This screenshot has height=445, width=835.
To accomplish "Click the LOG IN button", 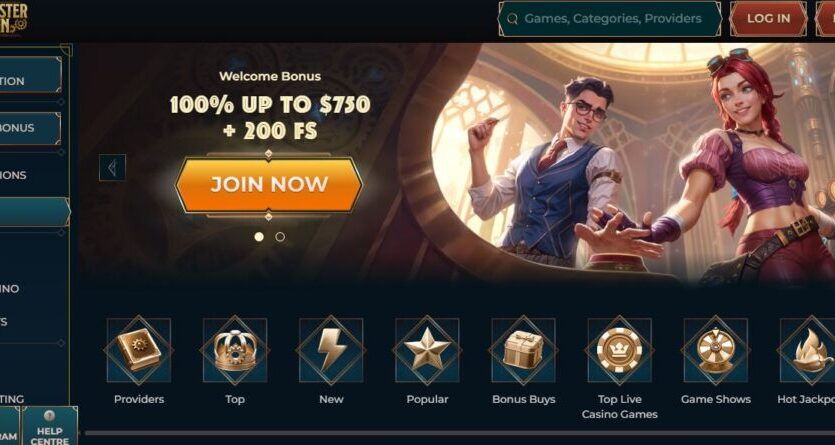I will pyautogui.click(x=768, y=19).
